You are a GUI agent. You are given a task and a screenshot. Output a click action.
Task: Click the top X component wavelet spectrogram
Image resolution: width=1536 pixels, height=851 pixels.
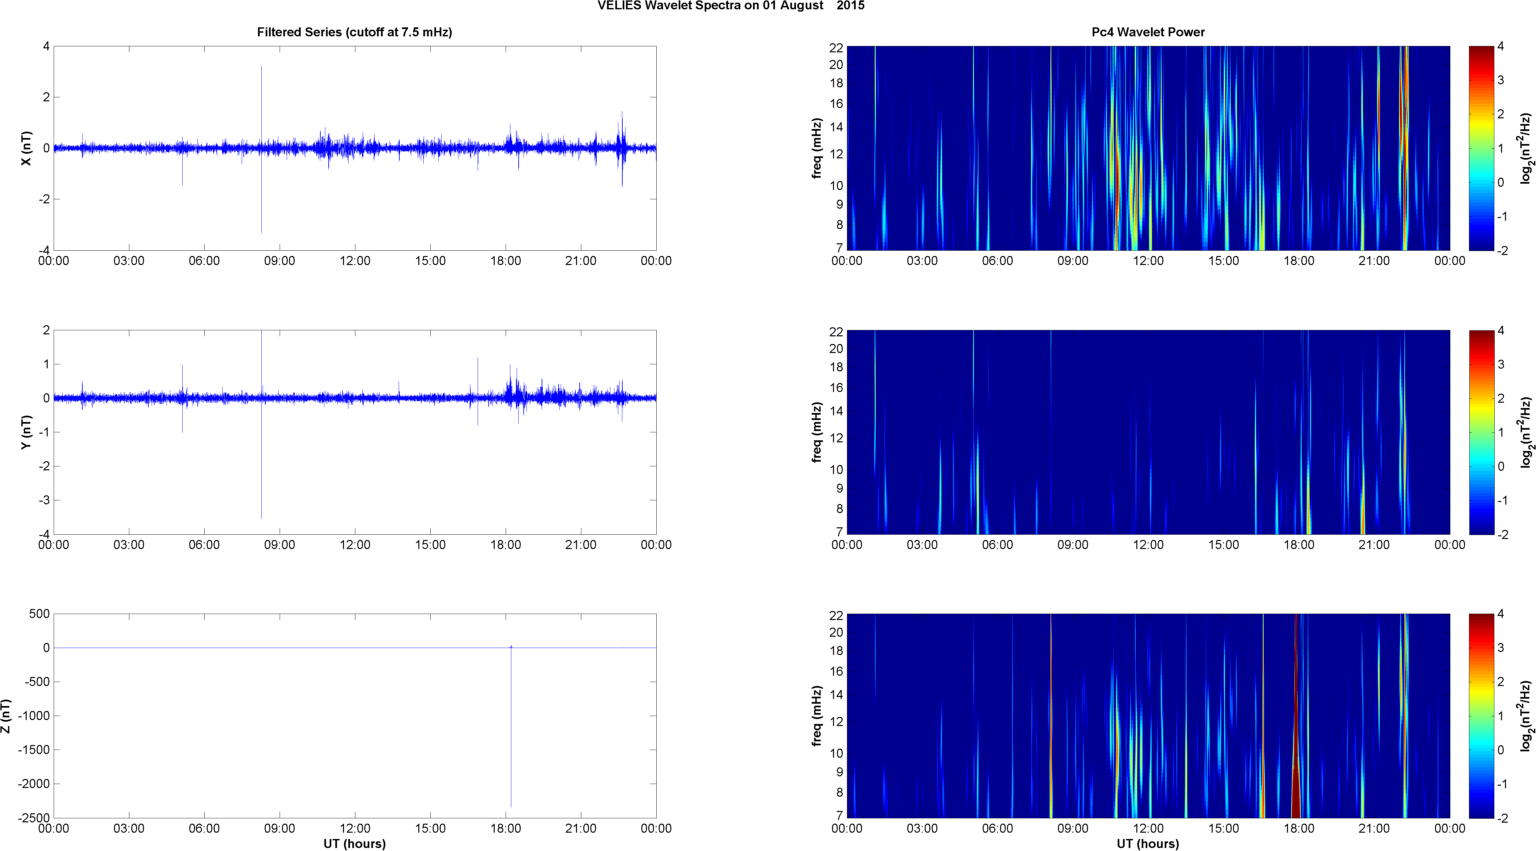pos(1148,148)
